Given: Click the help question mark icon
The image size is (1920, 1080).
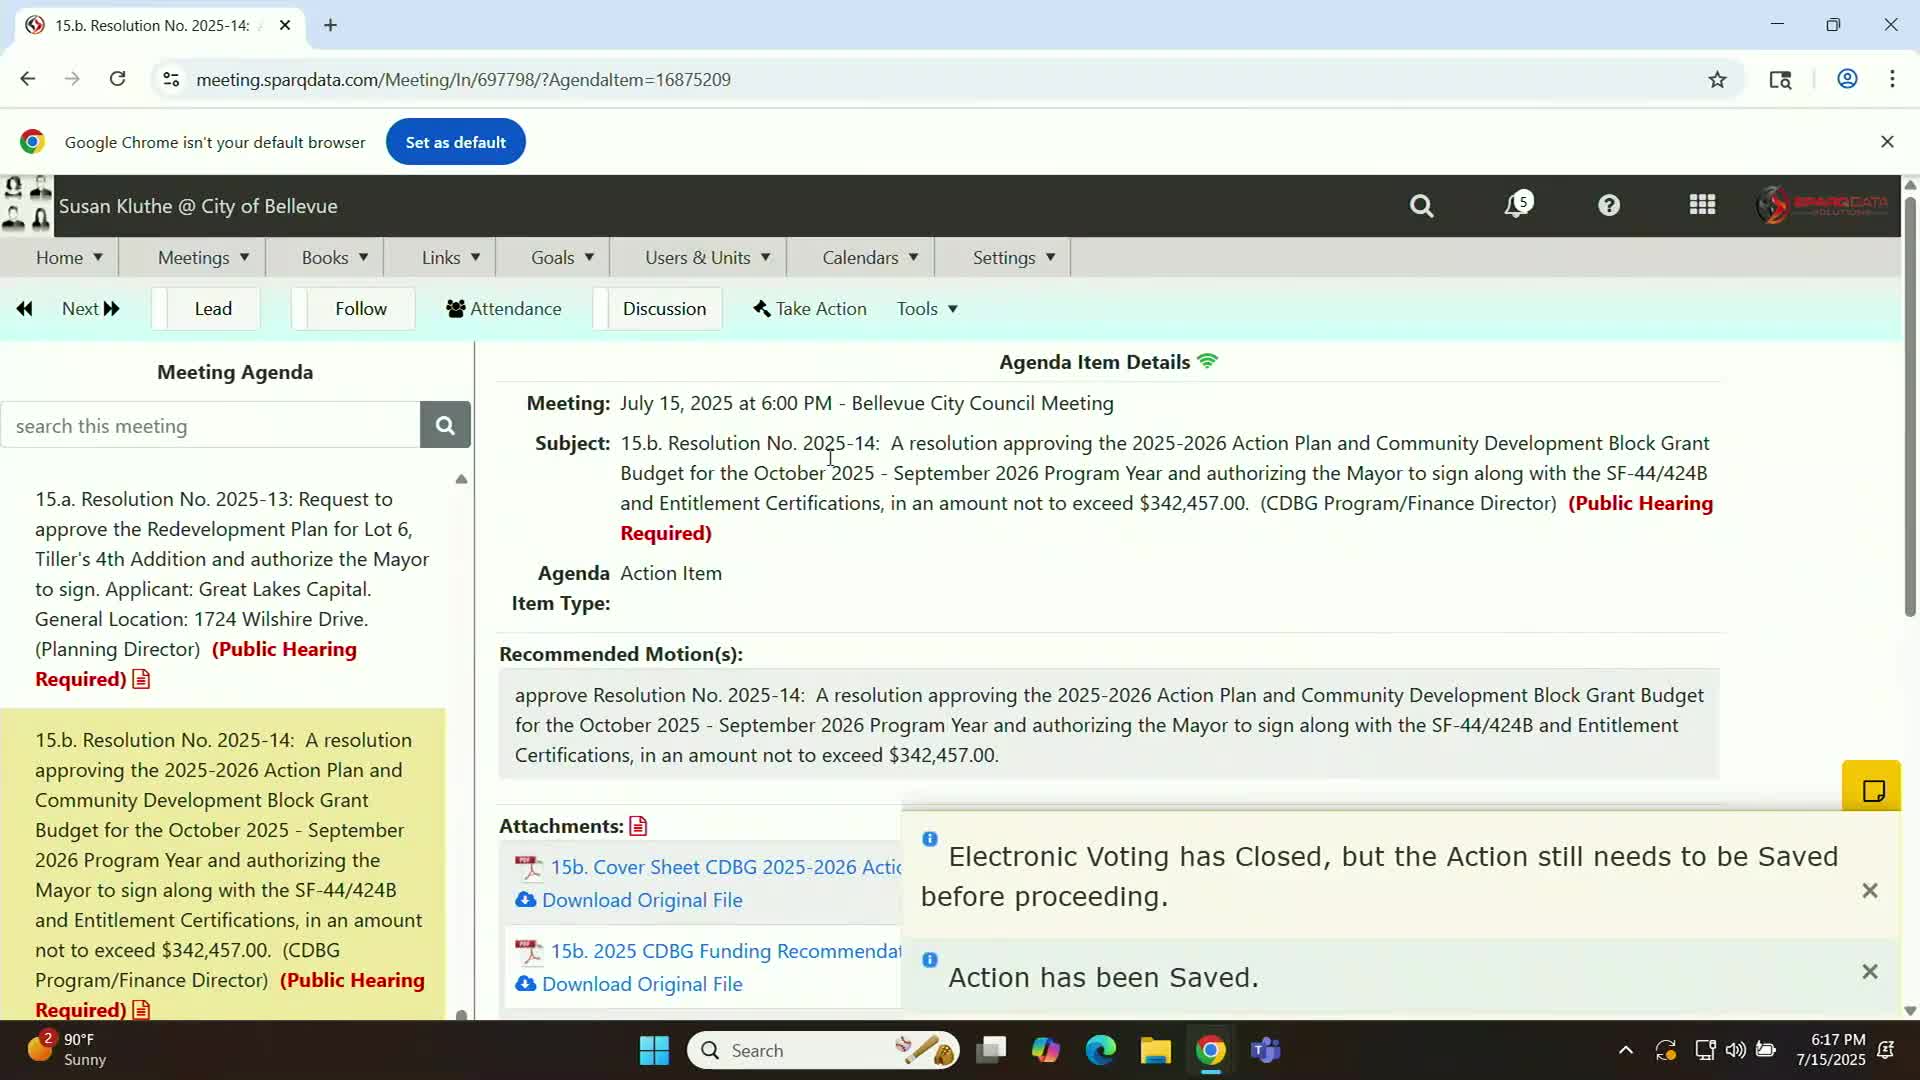Looking at the screenshot, I should pos(1608,206).
